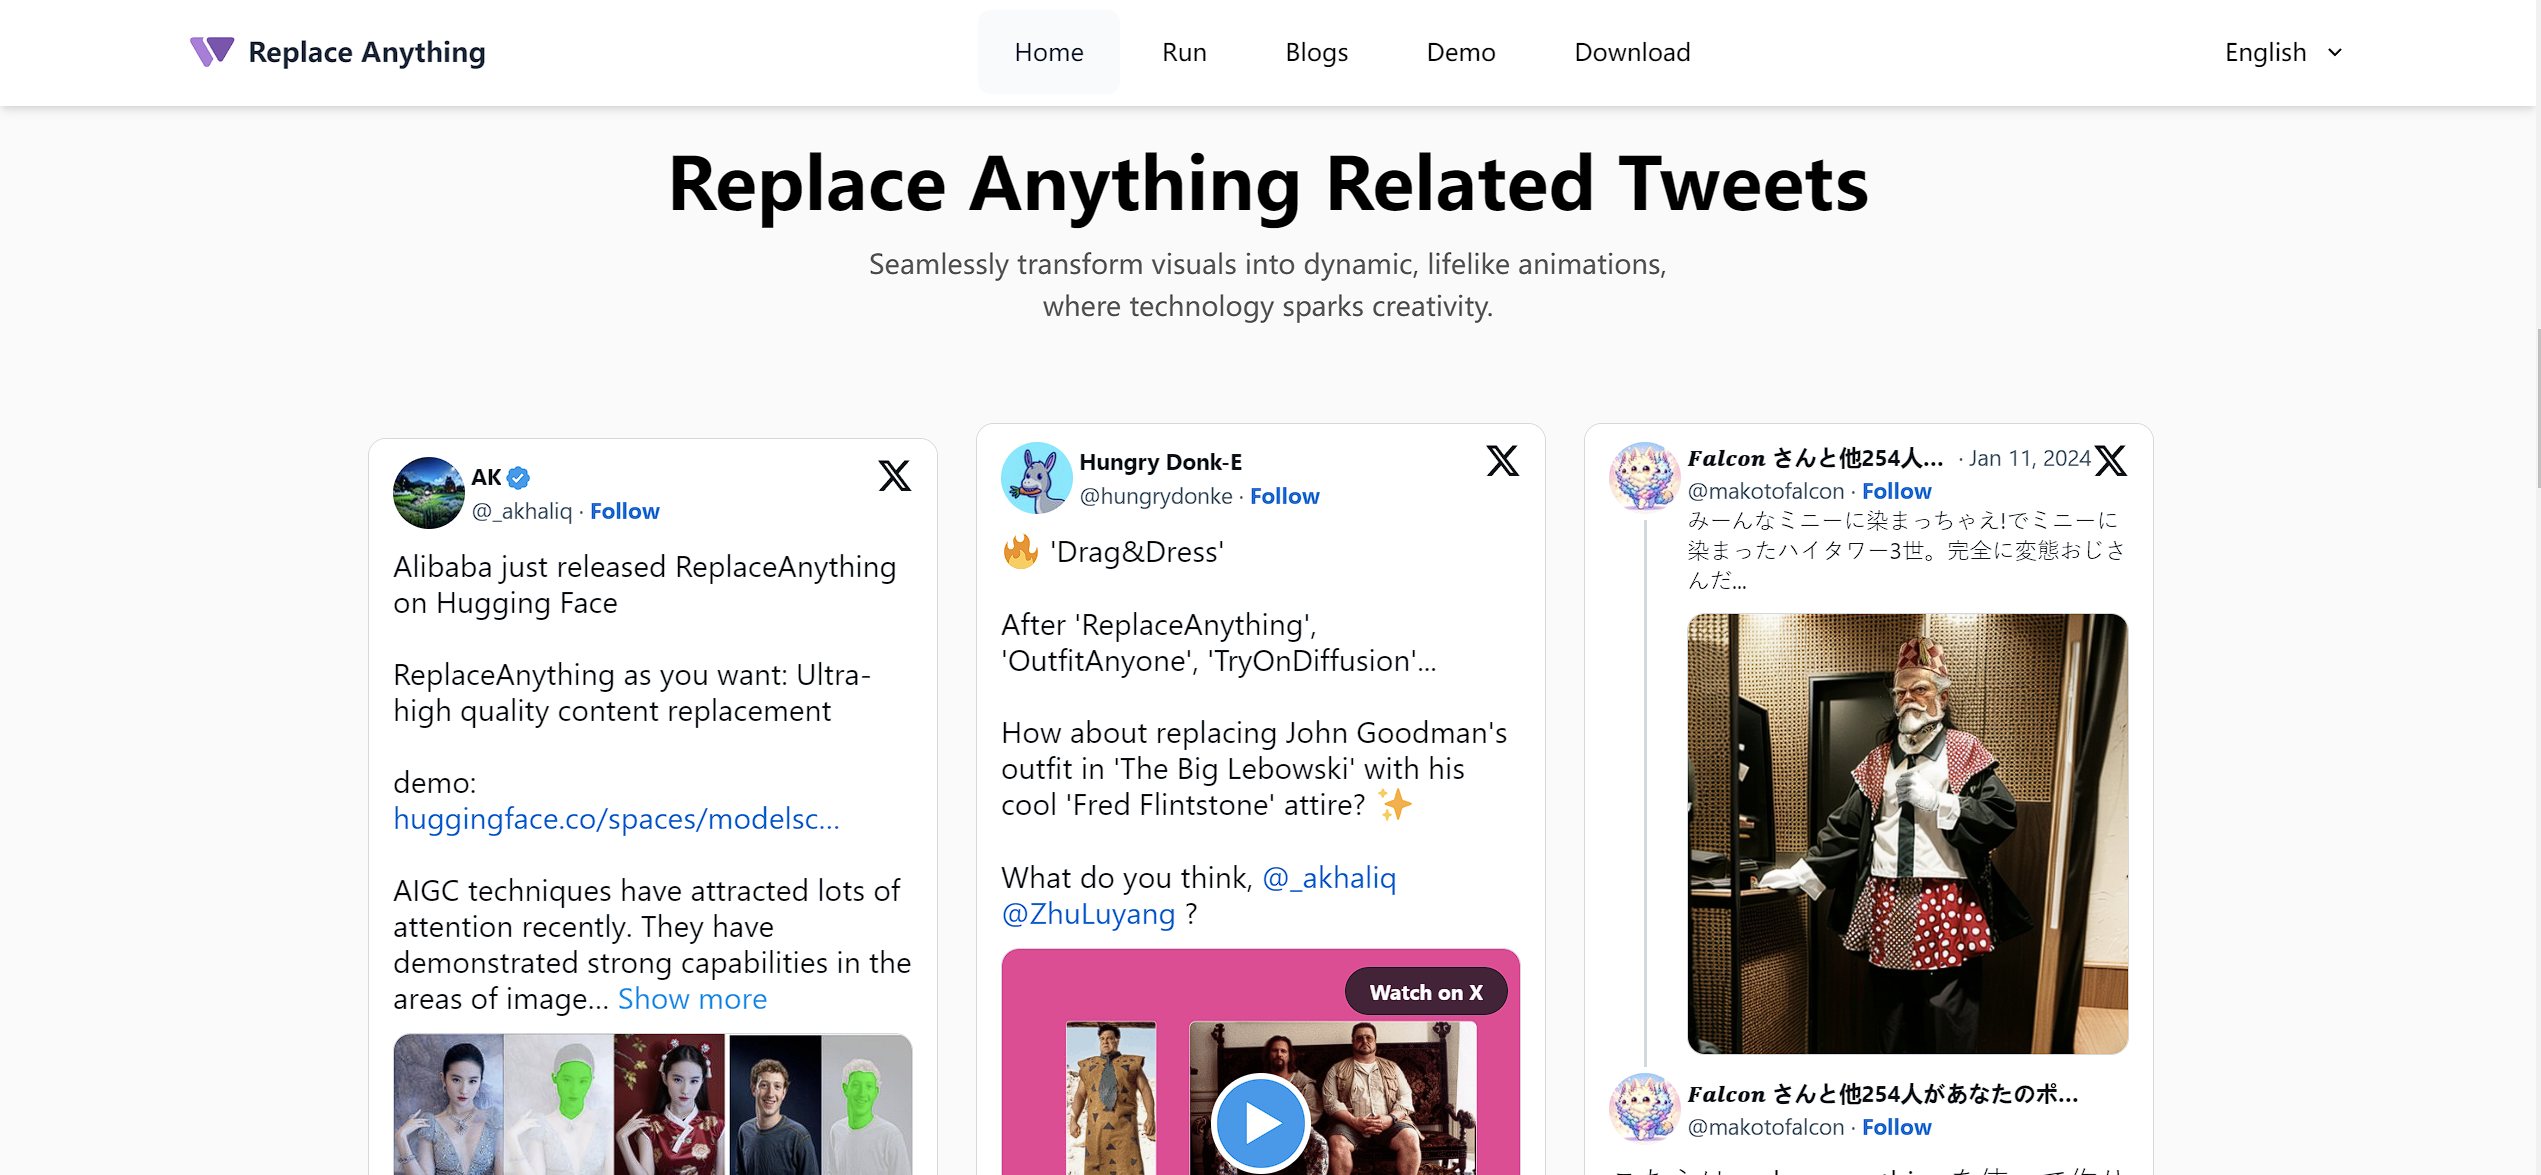Open the Demo page from navigation
This screenshot has width=2541, height=1175.
click(1460, 51)
